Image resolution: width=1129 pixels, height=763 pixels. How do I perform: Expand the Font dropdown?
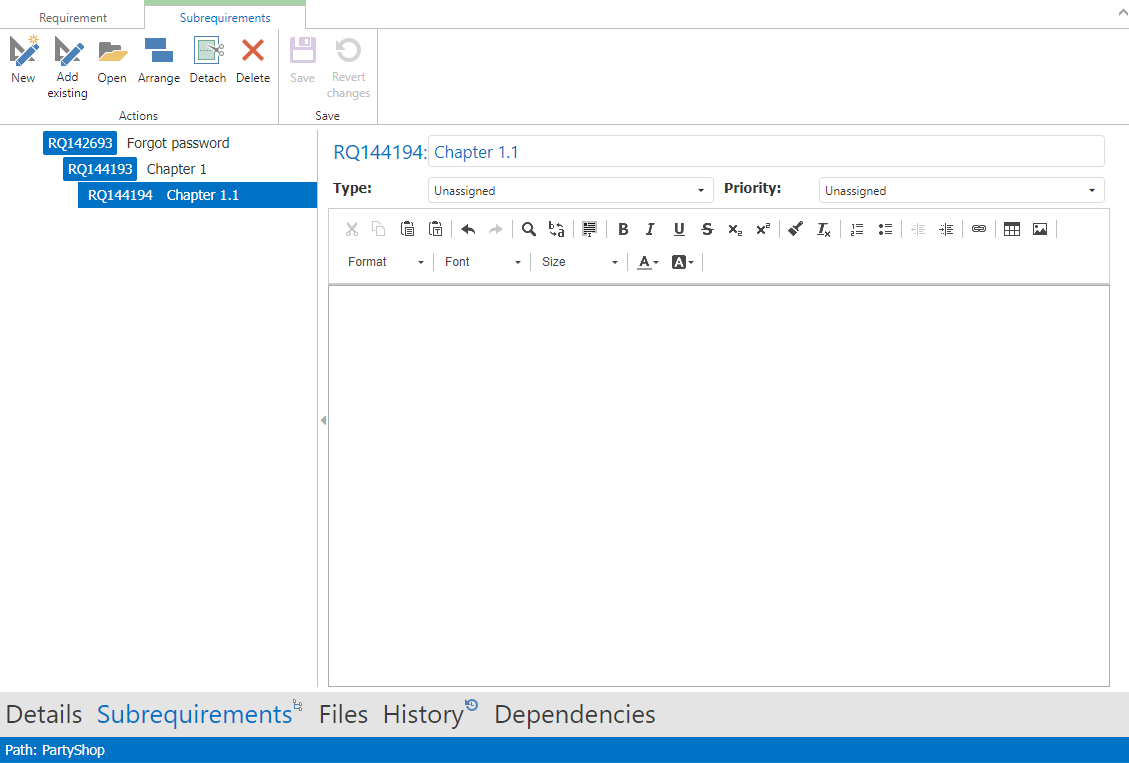click(x=483, y=262)
